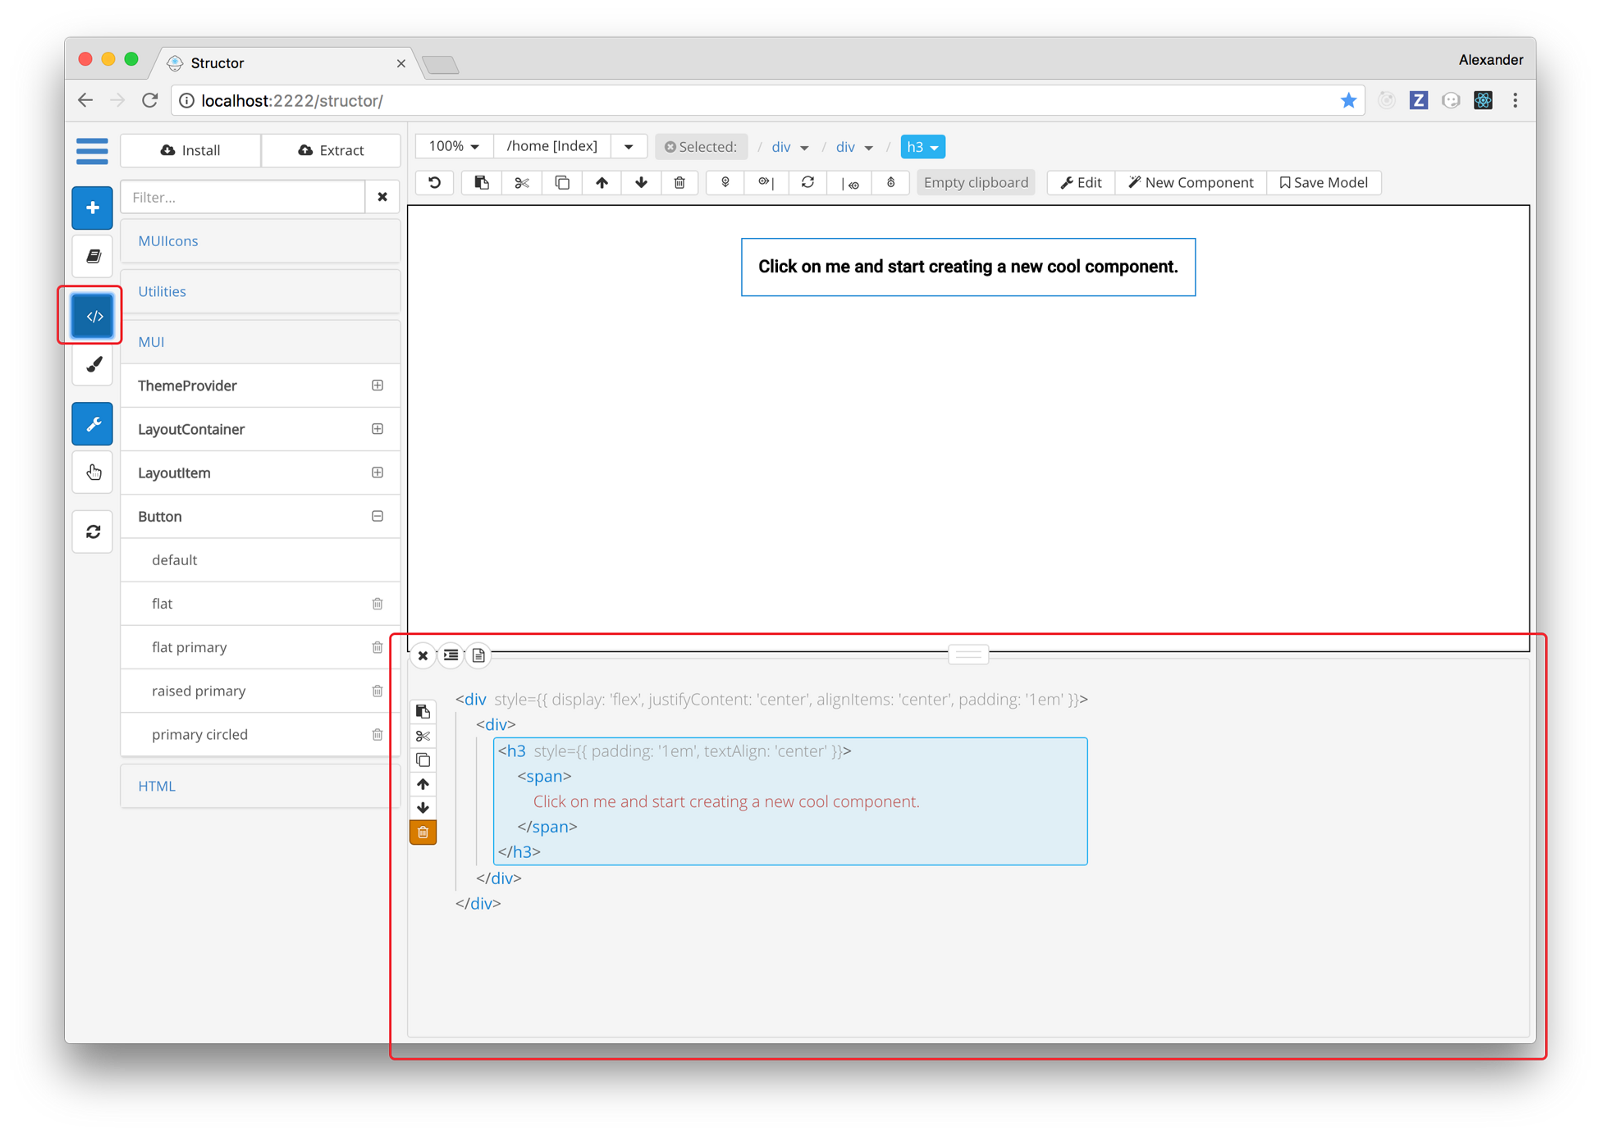Toggle the hand pointer preview mode button
This screenshot has width=1600, height=1135.
[93, 472]
